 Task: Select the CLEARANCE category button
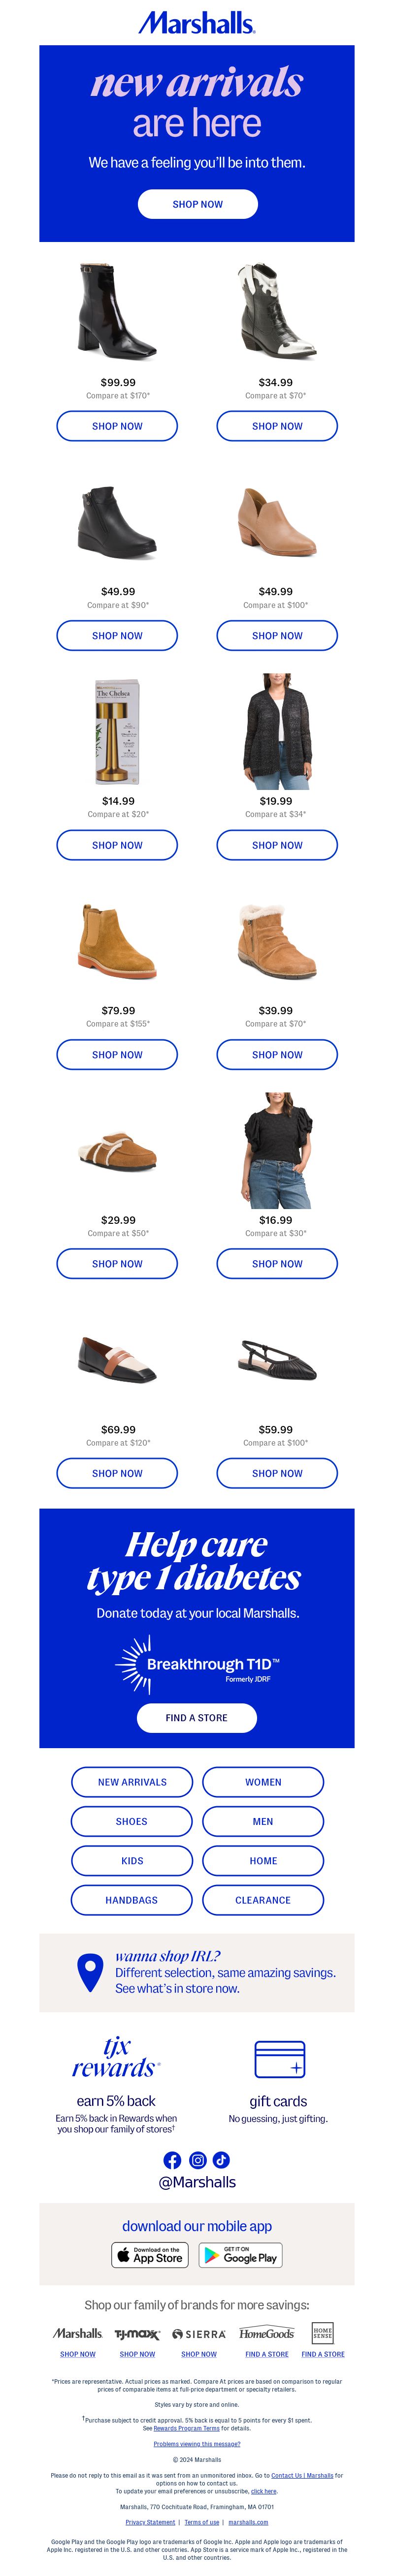pyautogui.click(x=263, y=1900)
